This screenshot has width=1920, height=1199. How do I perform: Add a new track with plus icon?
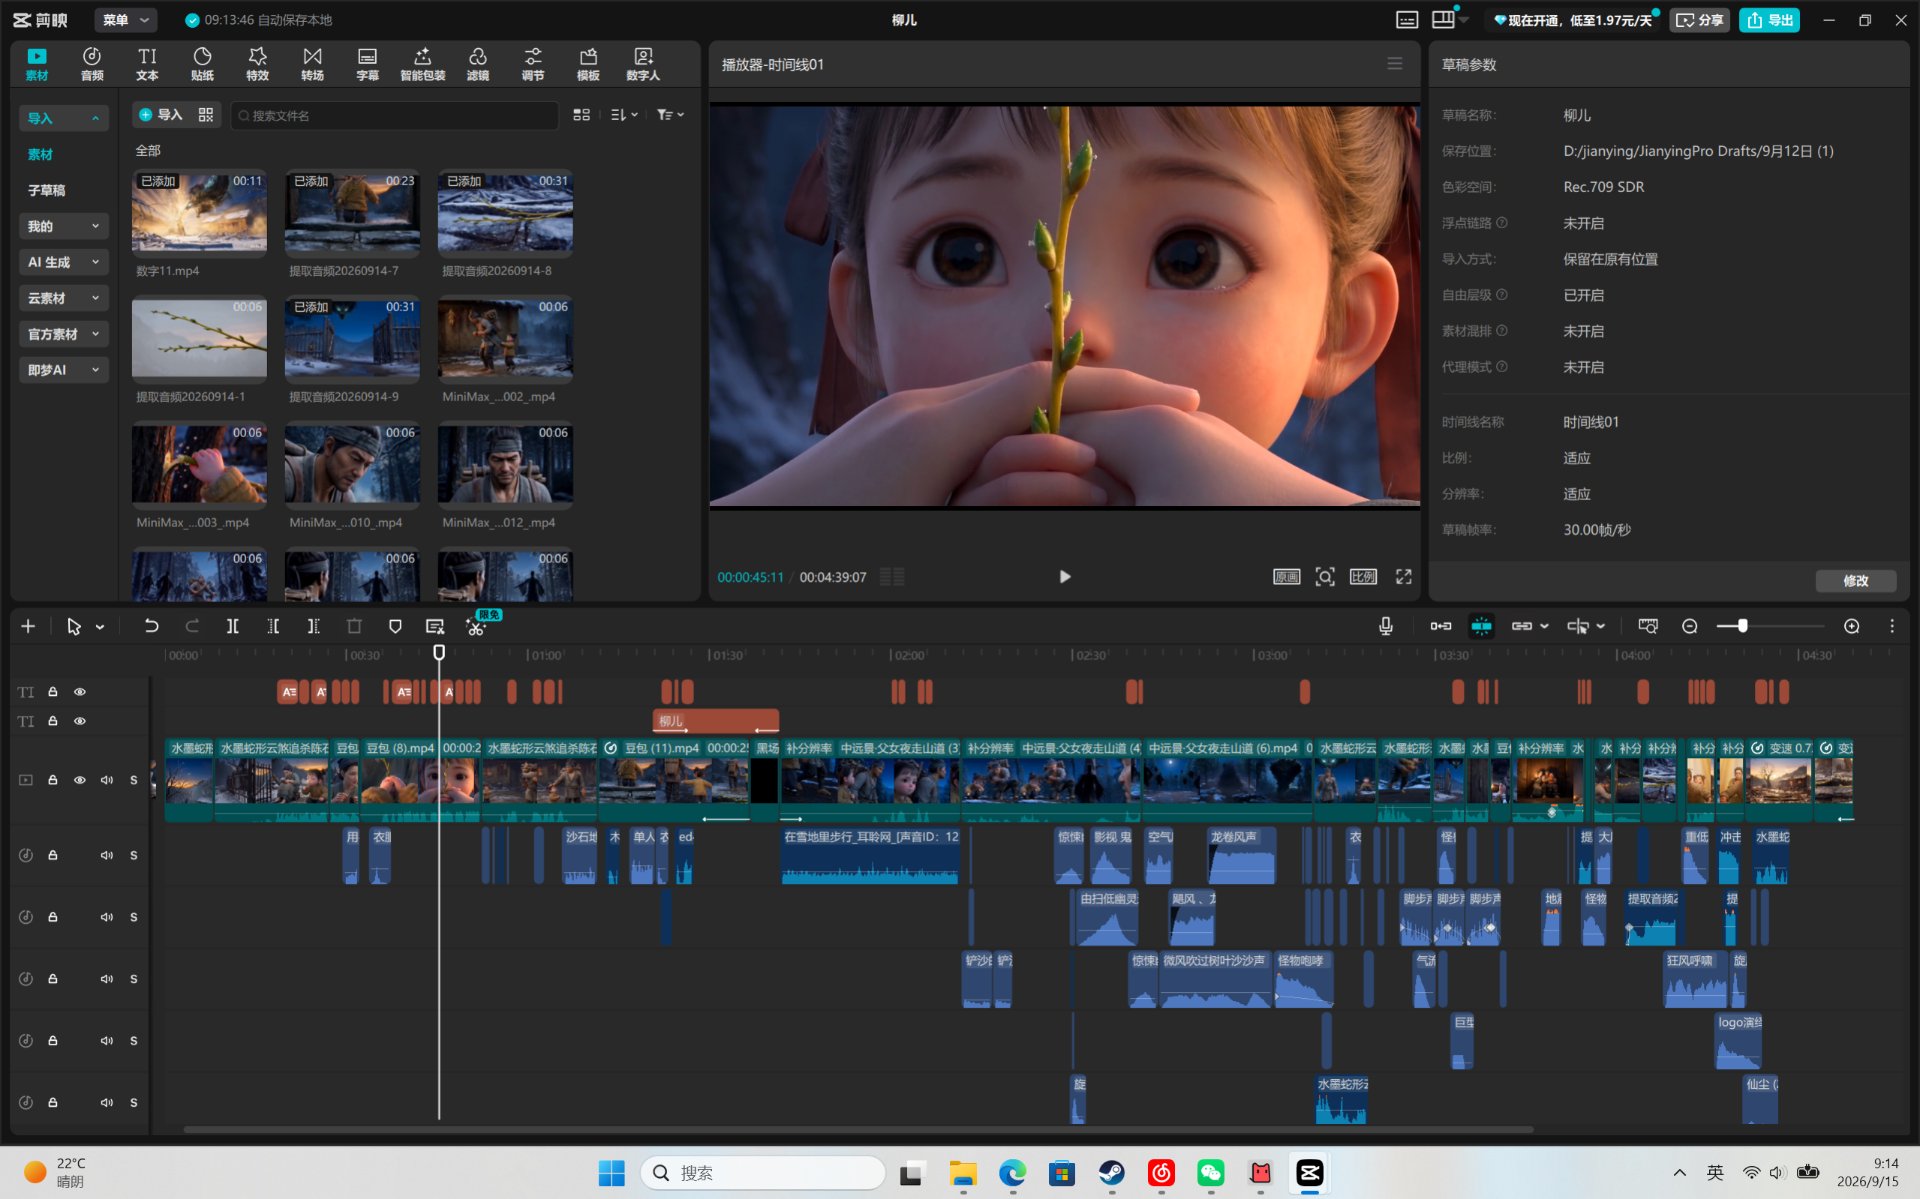click(x=28, y=626)
